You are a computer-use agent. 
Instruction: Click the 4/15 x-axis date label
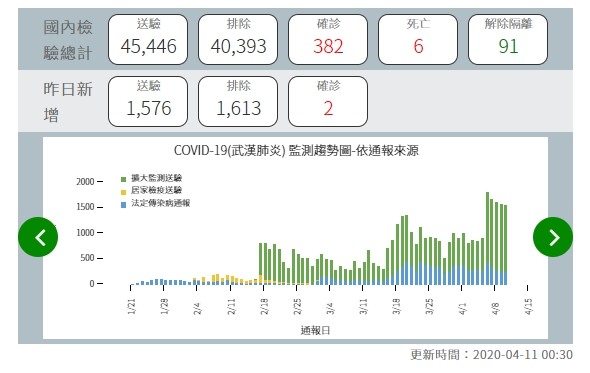pyautogui.click(x=529, y=306)
